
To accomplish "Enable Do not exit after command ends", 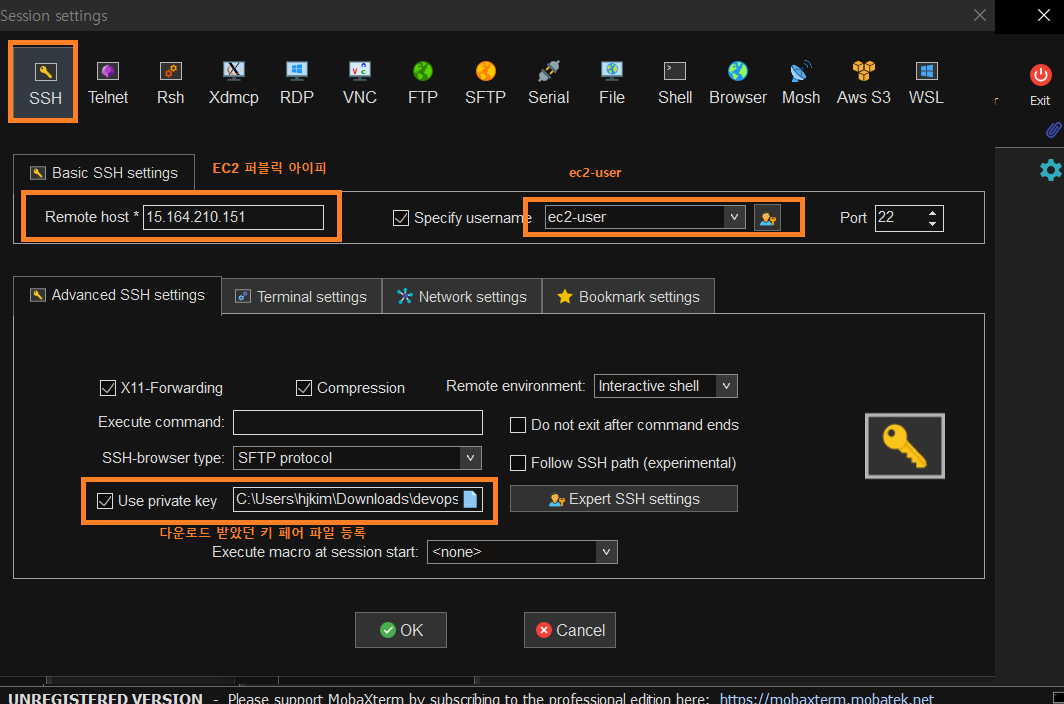I will pos(518,425).
